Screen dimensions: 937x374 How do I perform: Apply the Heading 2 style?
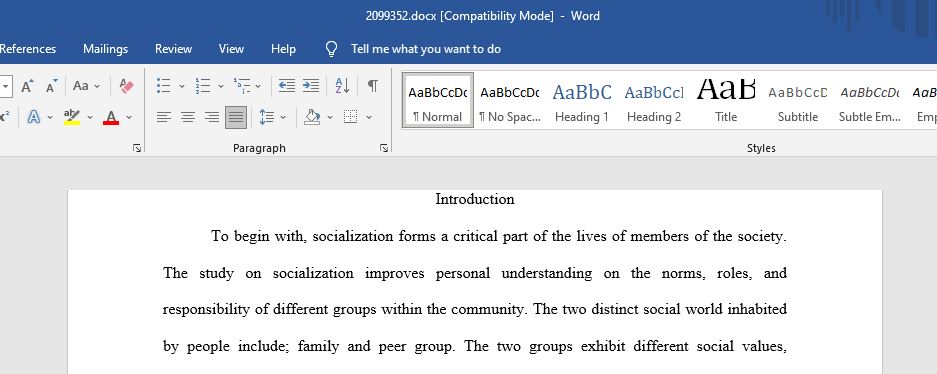654,100
